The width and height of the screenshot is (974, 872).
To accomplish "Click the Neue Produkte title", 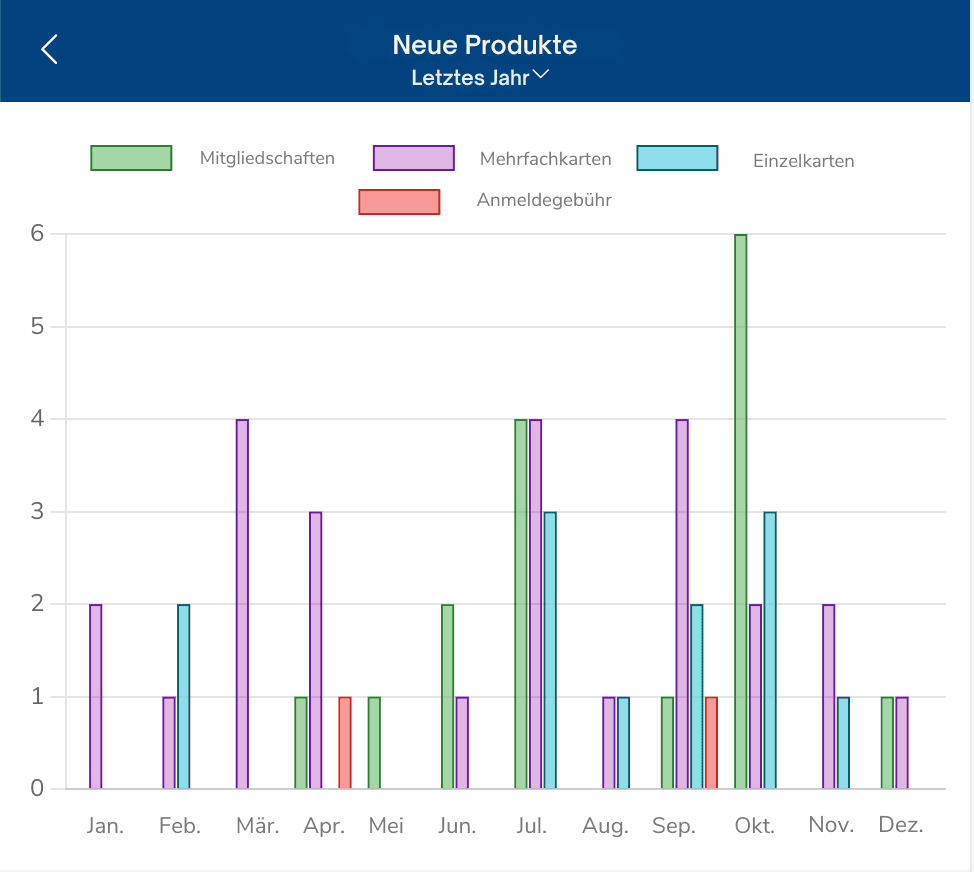I will tap(485, 45).
